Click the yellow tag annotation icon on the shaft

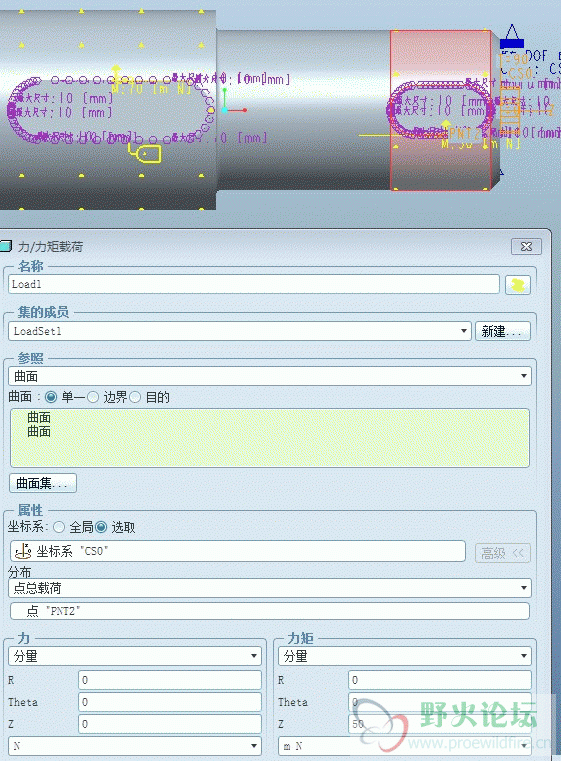tap(145, 153)
